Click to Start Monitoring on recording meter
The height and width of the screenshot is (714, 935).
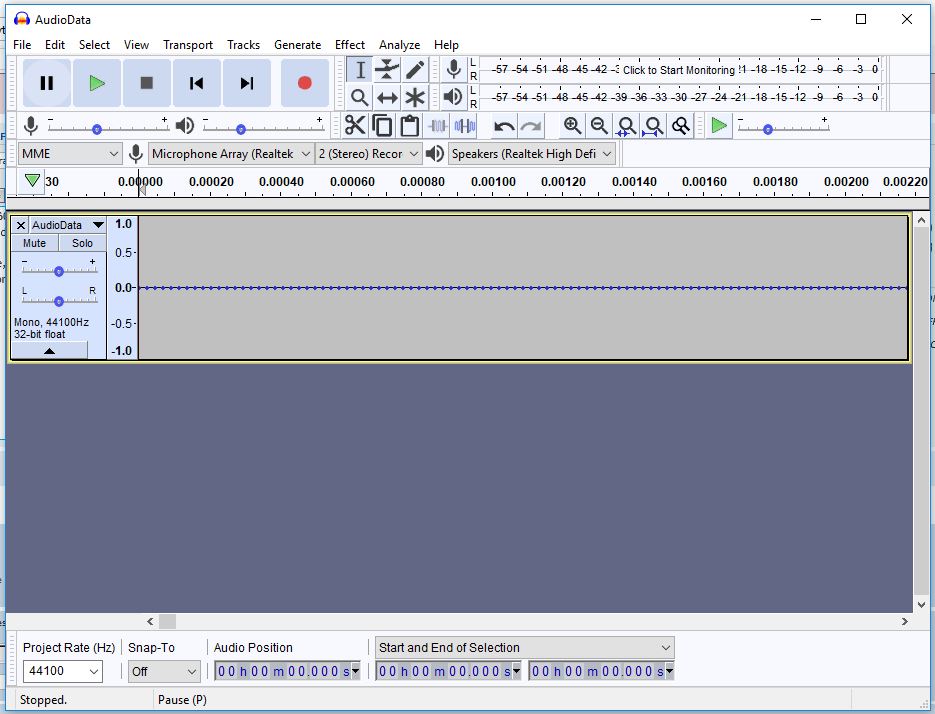[678, 70]
